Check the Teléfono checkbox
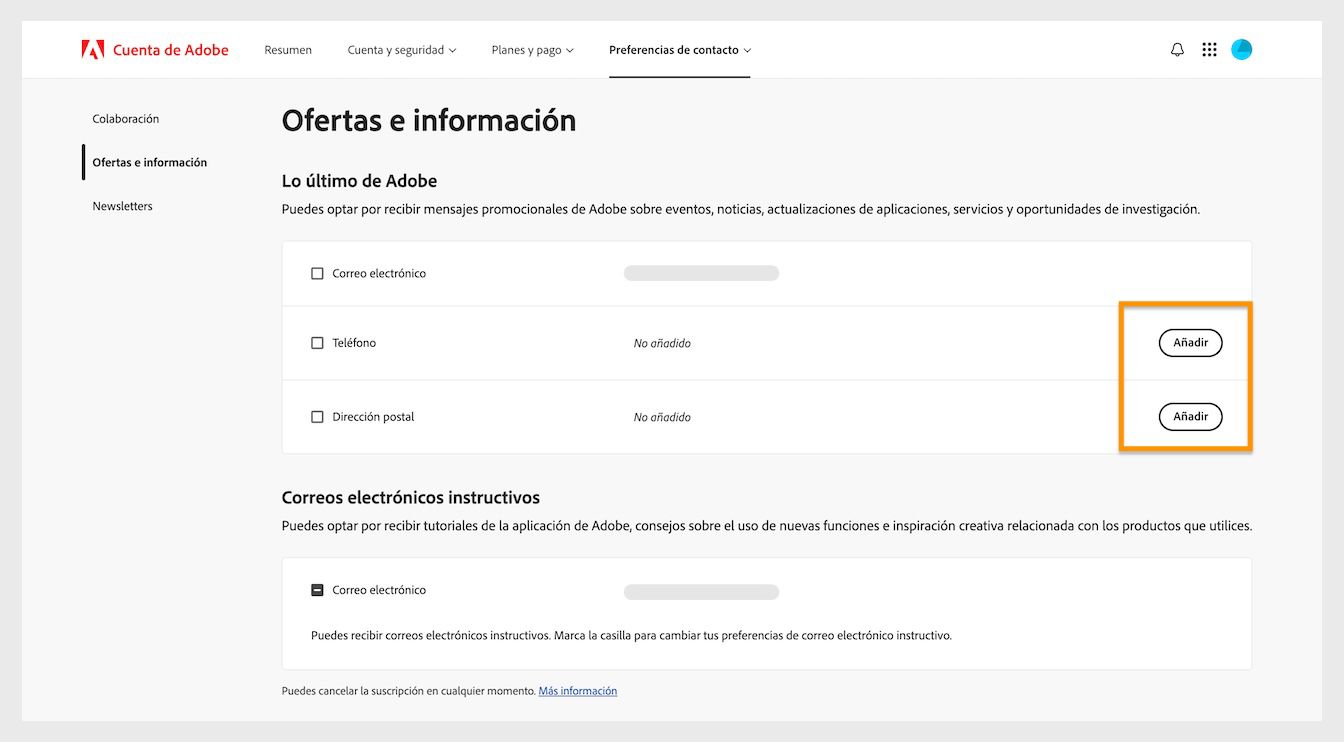 coord(317,343)
